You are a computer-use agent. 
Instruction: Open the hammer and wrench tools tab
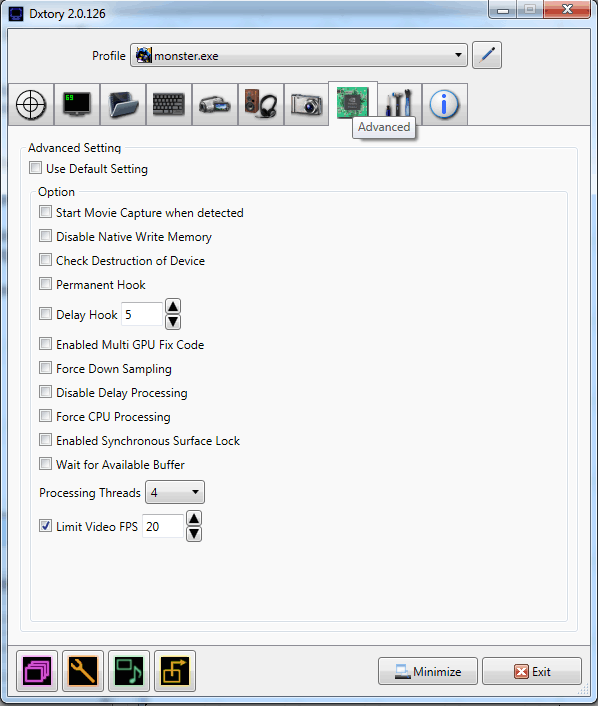tap(399, 104)
